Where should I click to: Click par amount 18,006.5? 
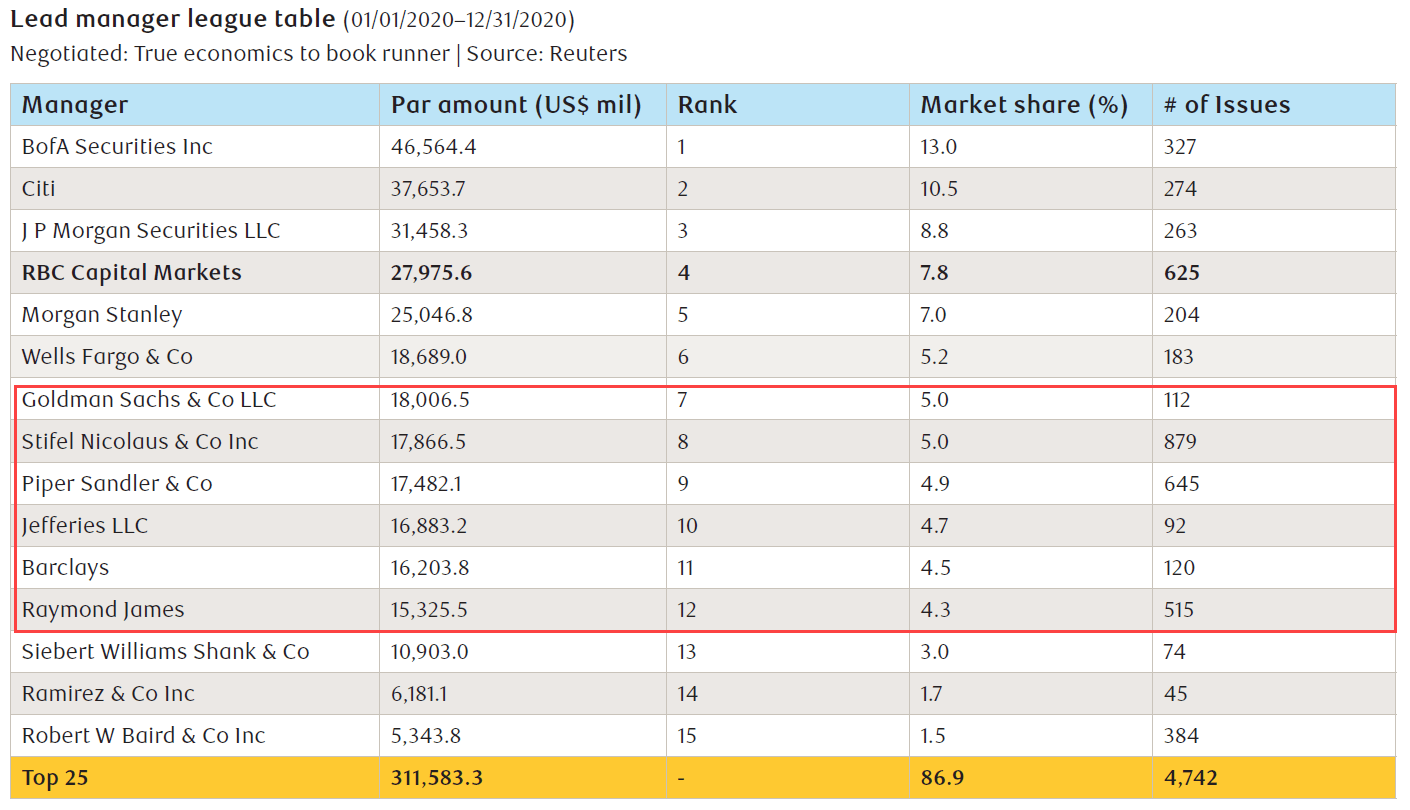coord(430,400)
